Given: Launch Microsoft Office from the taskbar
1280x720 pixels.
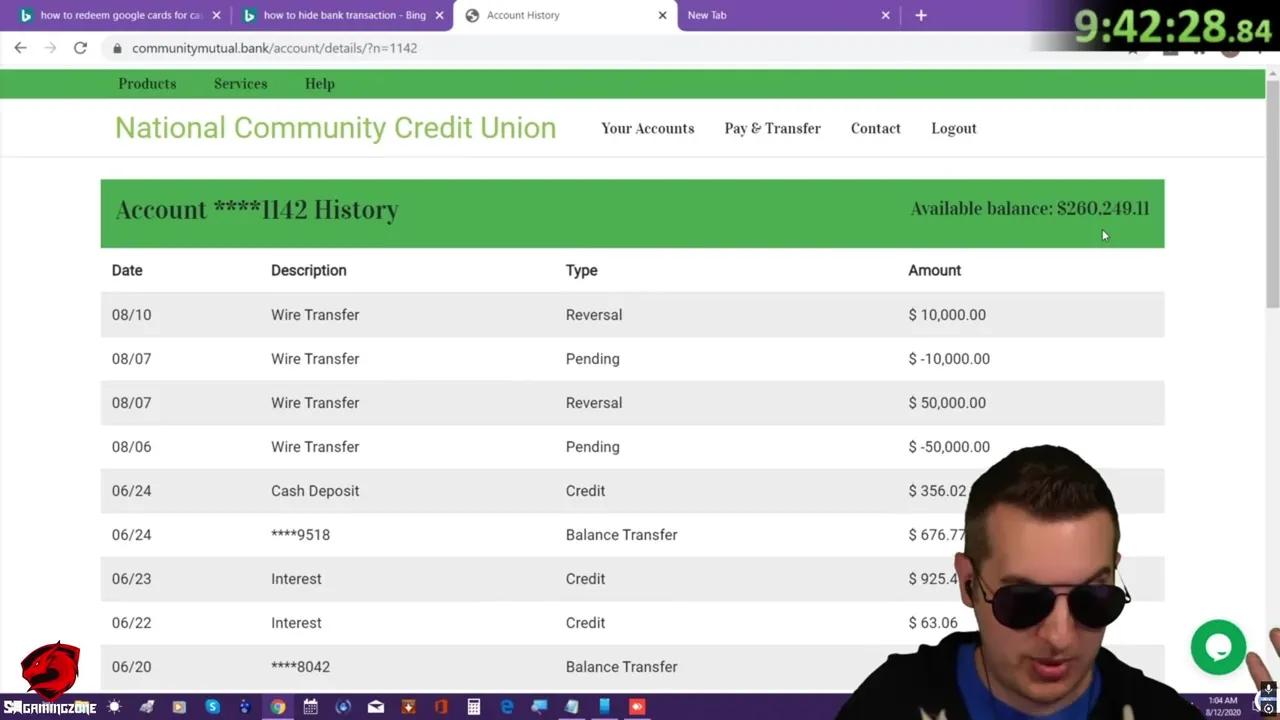Looking at the screenshot, I should [441, 707].
